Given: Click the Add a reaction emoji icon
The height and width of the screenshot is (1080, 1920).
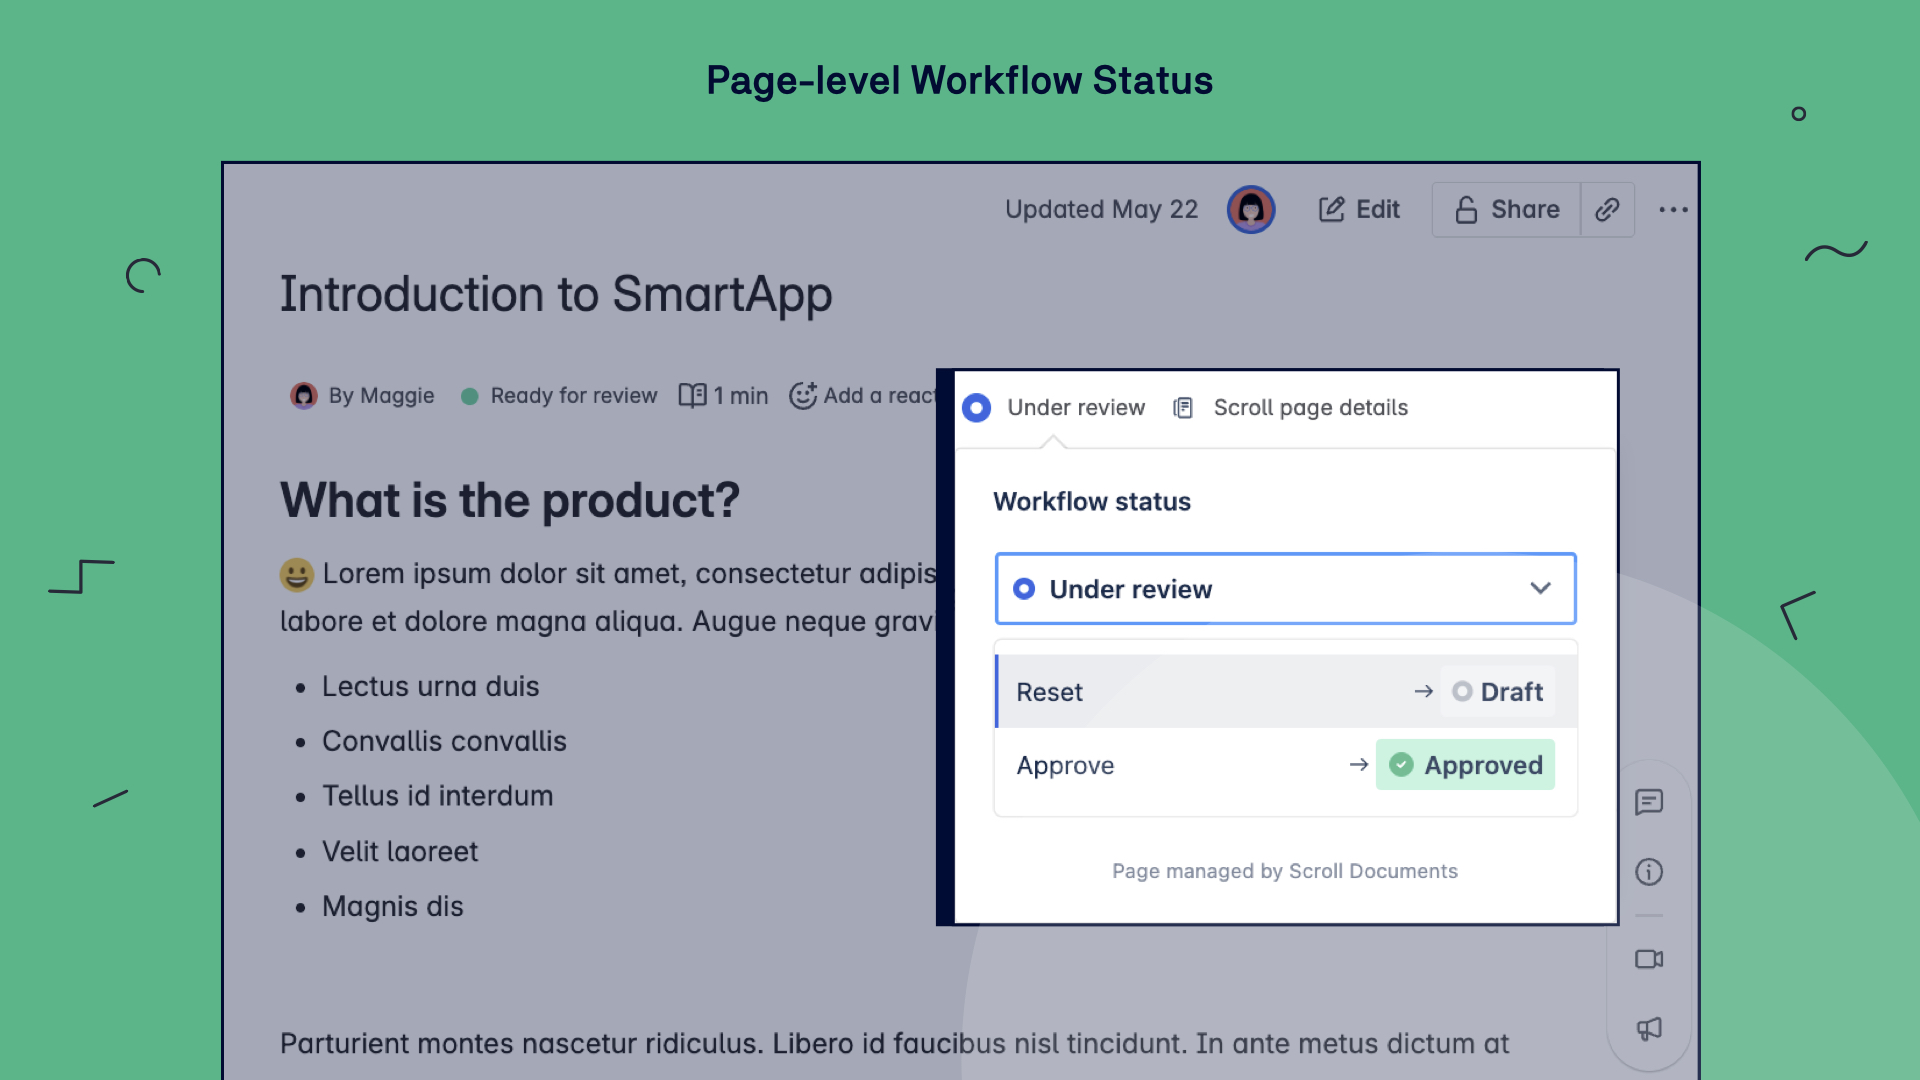Looking at the screenshot, I should 802,396.
